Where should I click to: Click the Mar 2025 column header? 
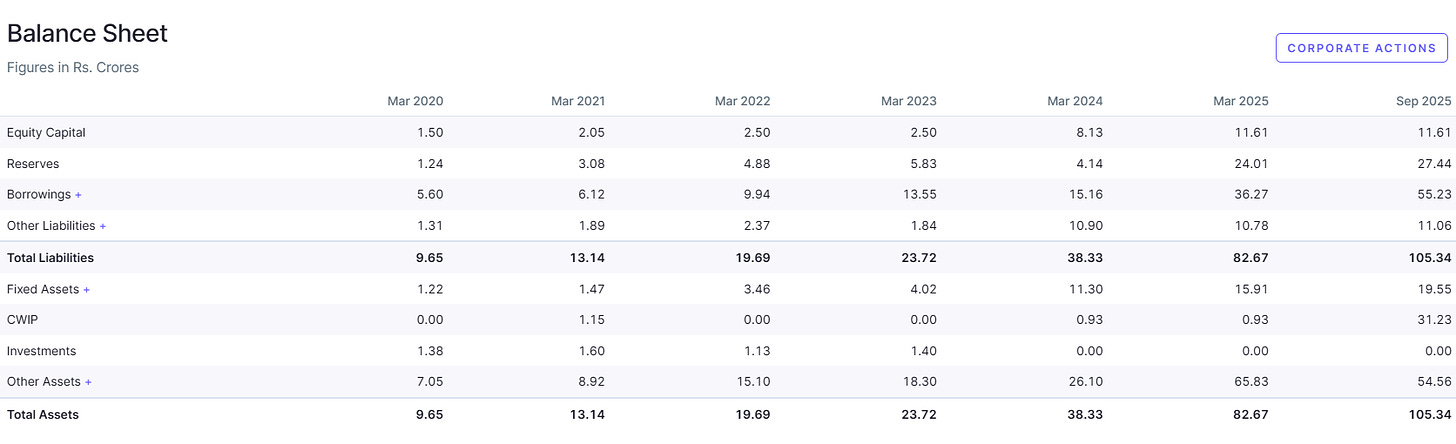(1241, 101)
